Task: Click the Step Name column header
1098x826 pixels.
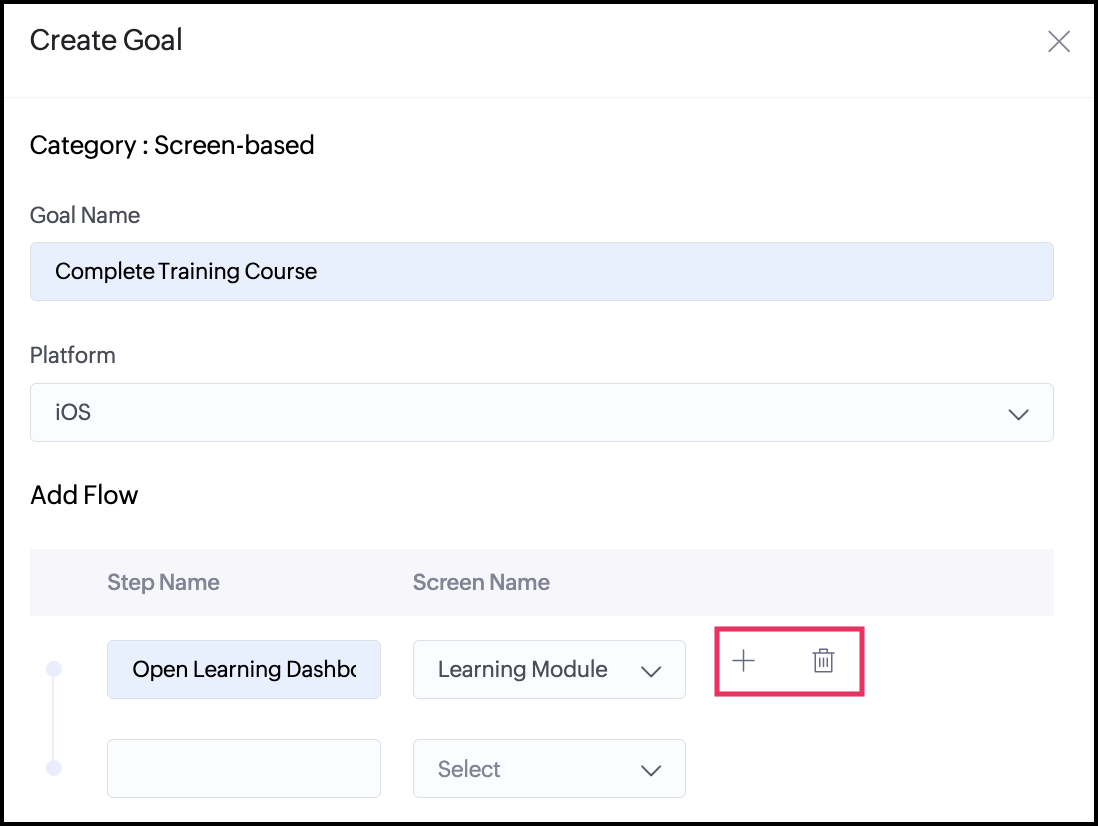Action: pyautogui.click(x=163, y=582)
